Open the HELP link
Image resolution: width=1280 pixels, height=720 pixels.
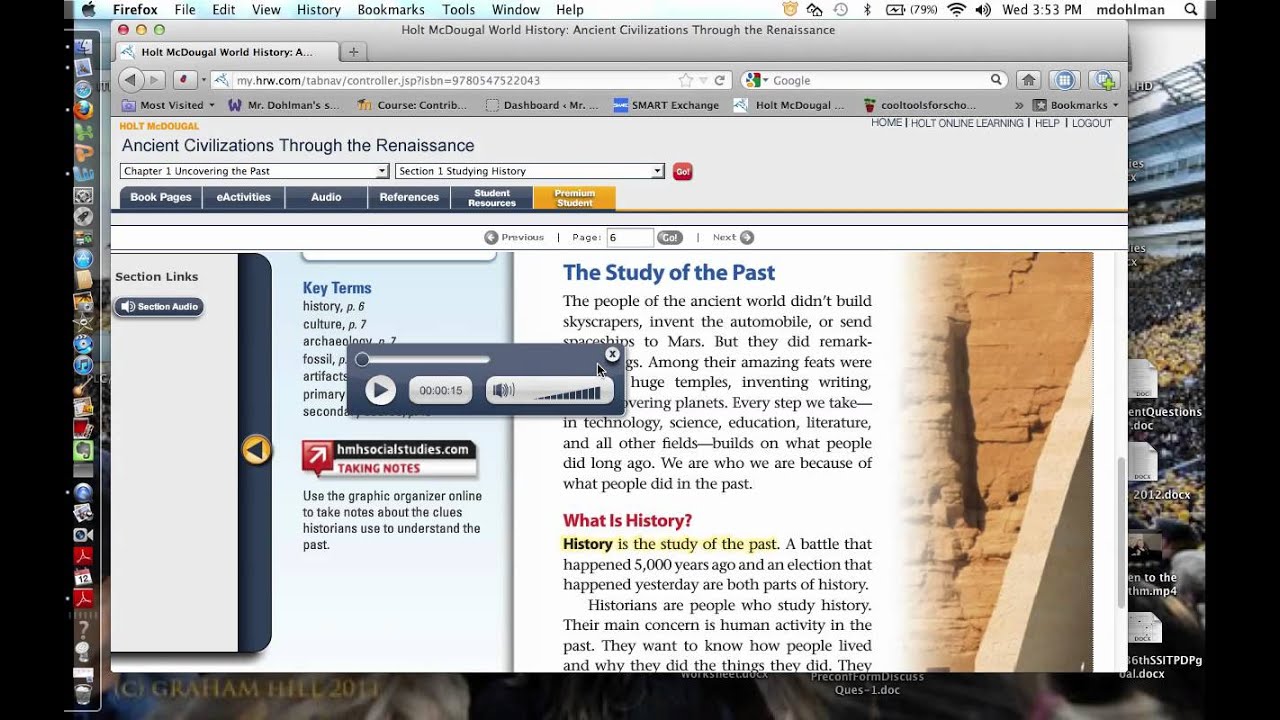(x=1047, y=123)
